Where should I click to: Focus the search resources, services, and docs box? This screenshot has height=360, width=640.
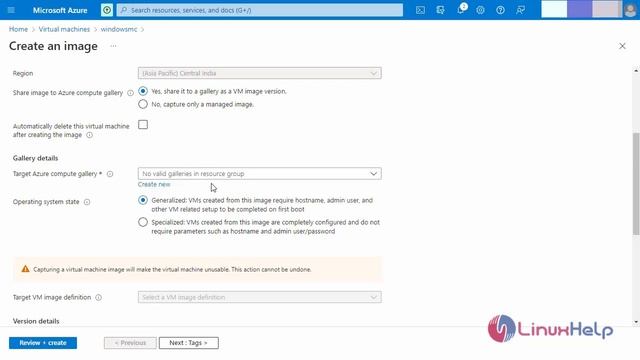260,10
